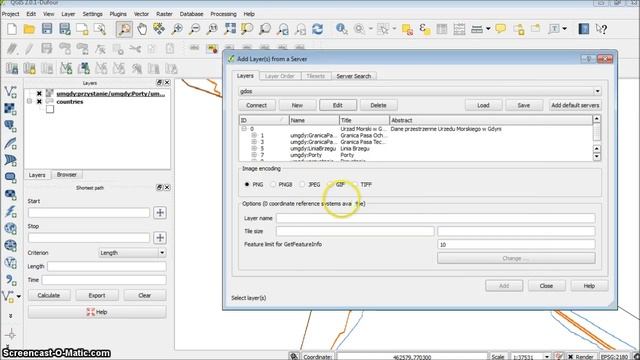640x360 pixels.
Task: Select the PNG image encoding
Action: pyautogui.click(x=247, y=184)
